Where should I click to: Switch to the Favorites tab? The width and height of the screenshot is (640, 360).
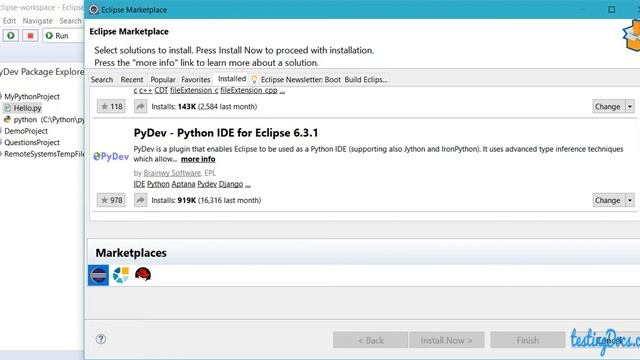point(196,80)
